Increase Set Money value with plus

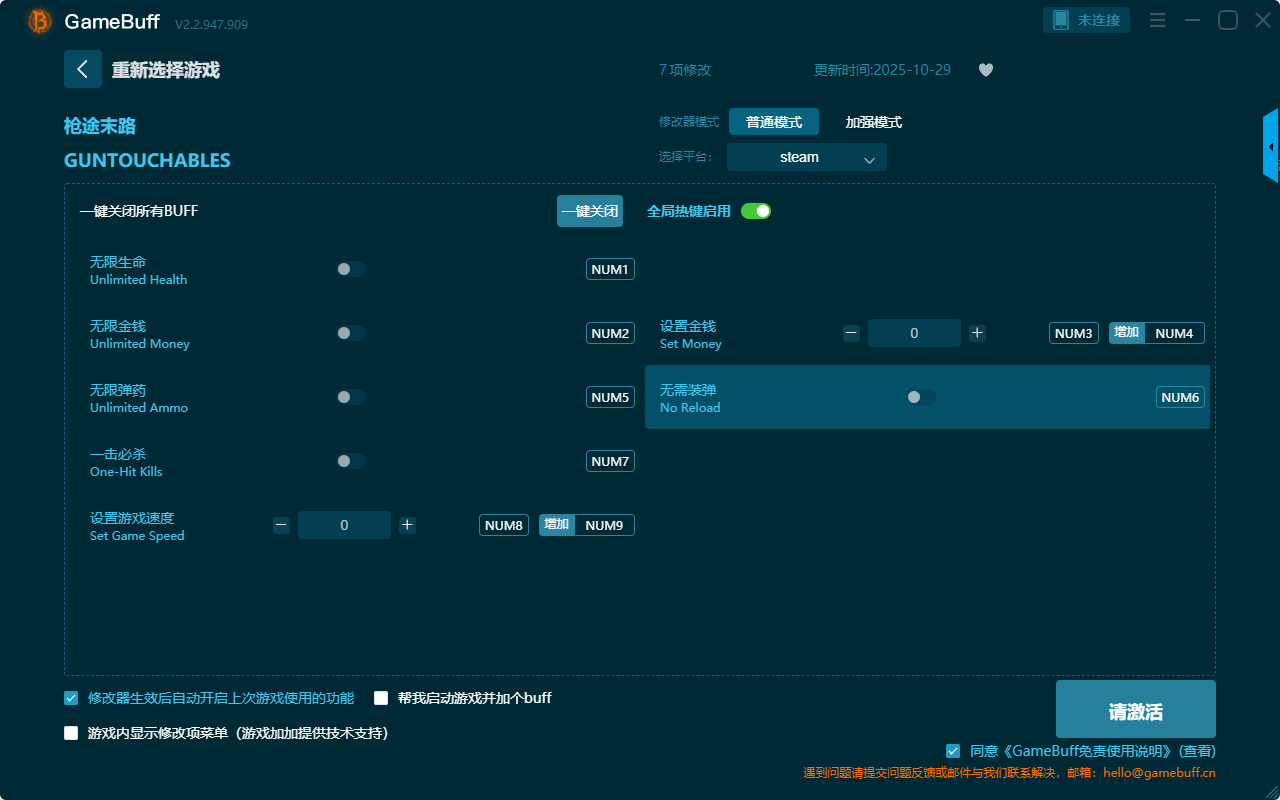(x=977, y=333)
